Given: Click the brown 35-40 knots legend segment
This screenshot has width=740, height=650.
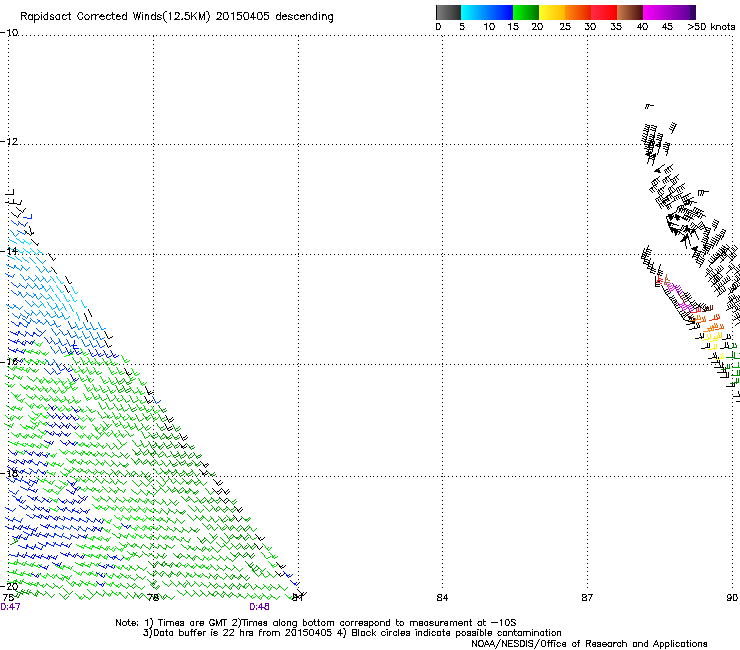Looking at the screenshot, I should pyautogui.click(x=630, y=12).
